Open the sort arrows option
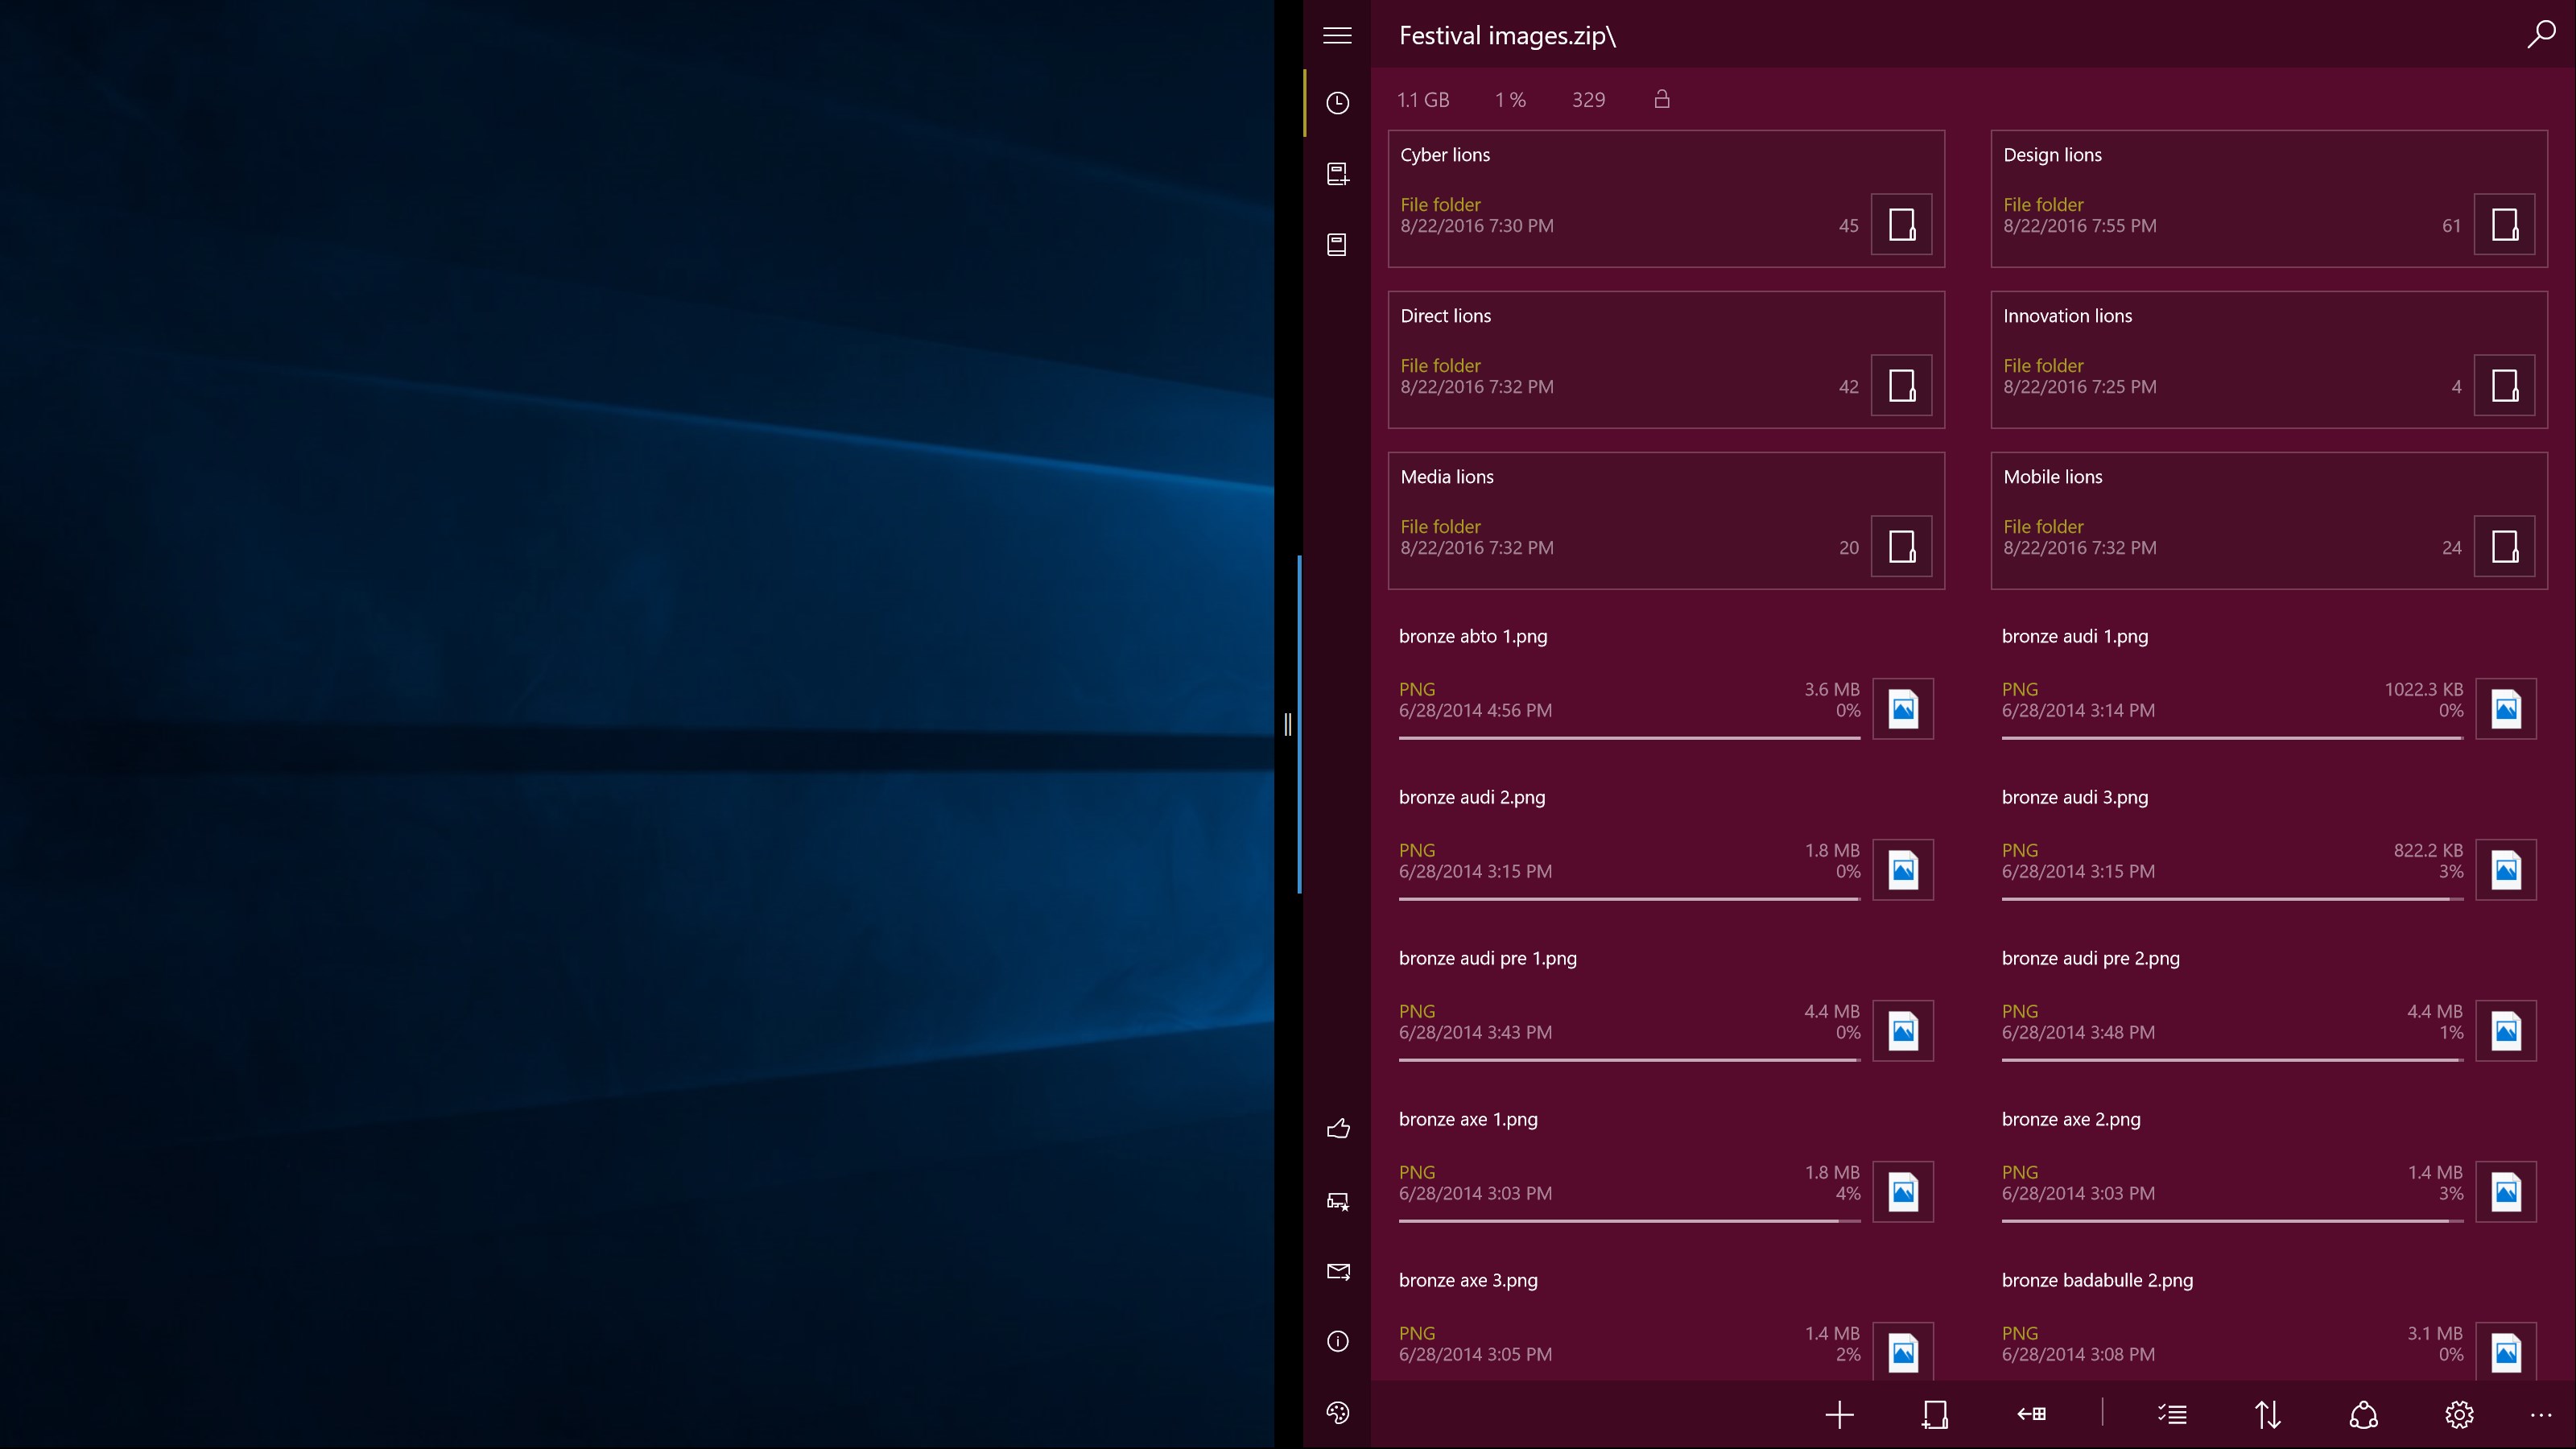 click(2268, 1415)
